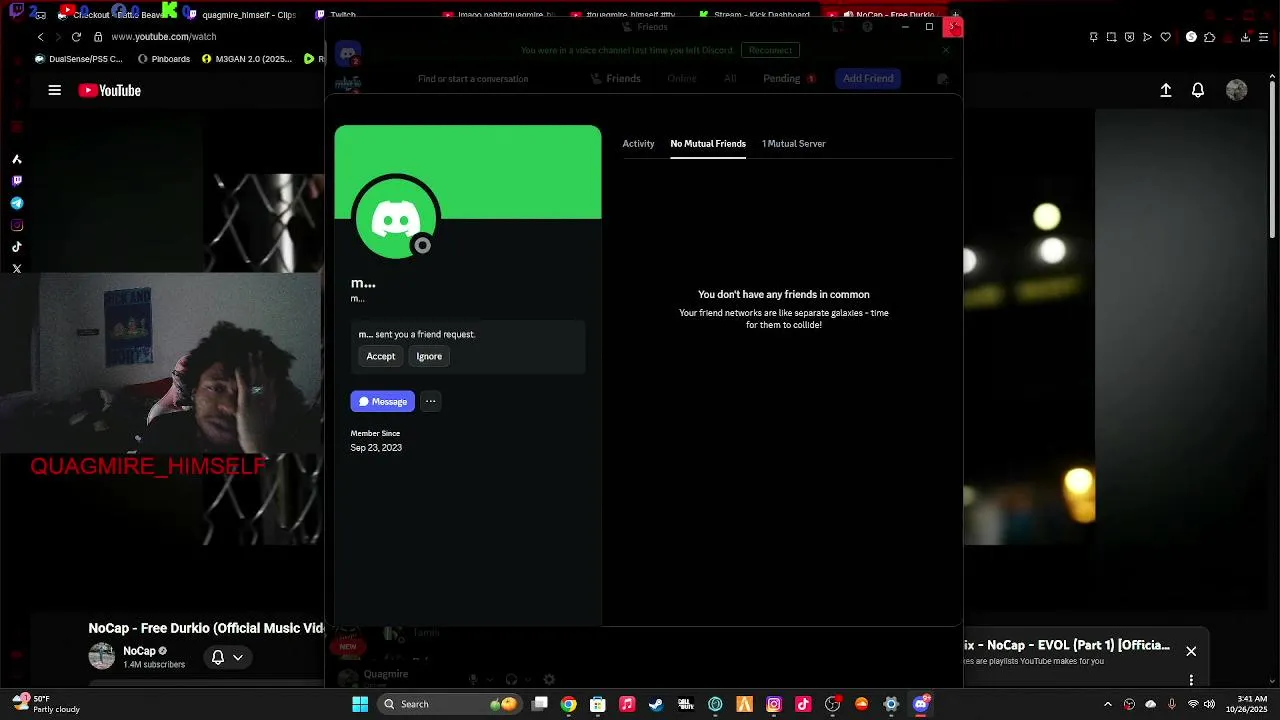1280x720 pixels.
Task: Open playlist panel three-dot menu
Action: (x=1191, y=680)
